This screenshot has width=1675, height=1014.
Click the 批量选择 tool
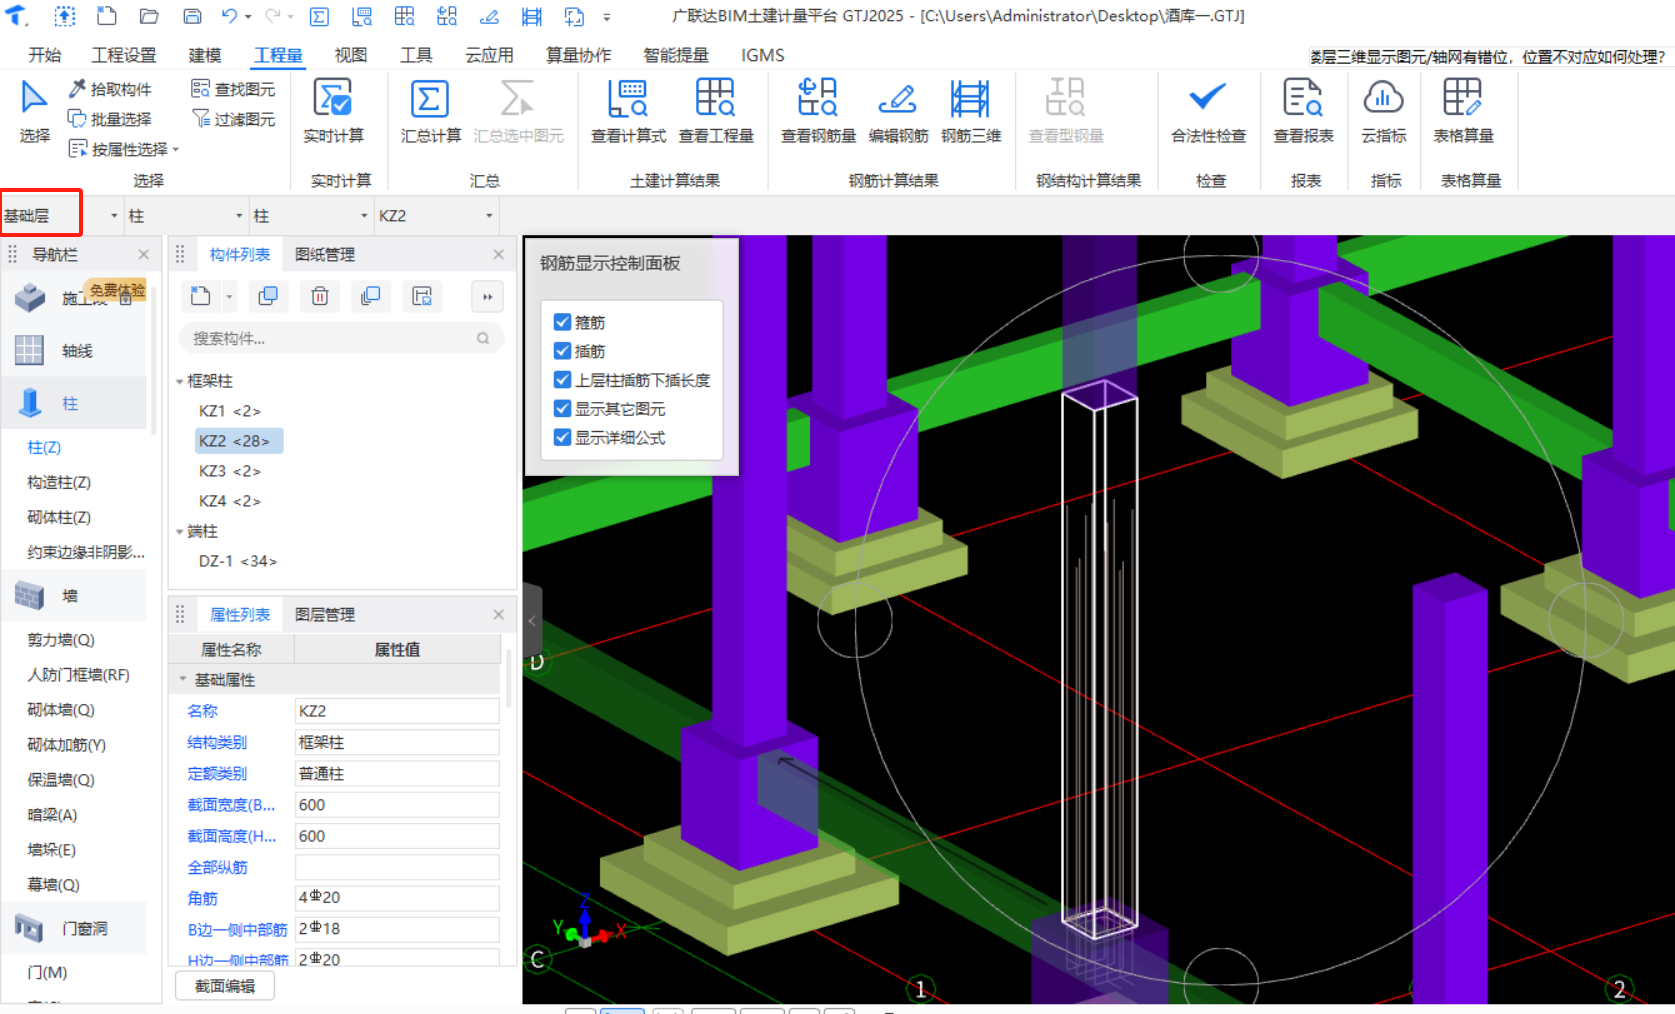click(110, 119)
